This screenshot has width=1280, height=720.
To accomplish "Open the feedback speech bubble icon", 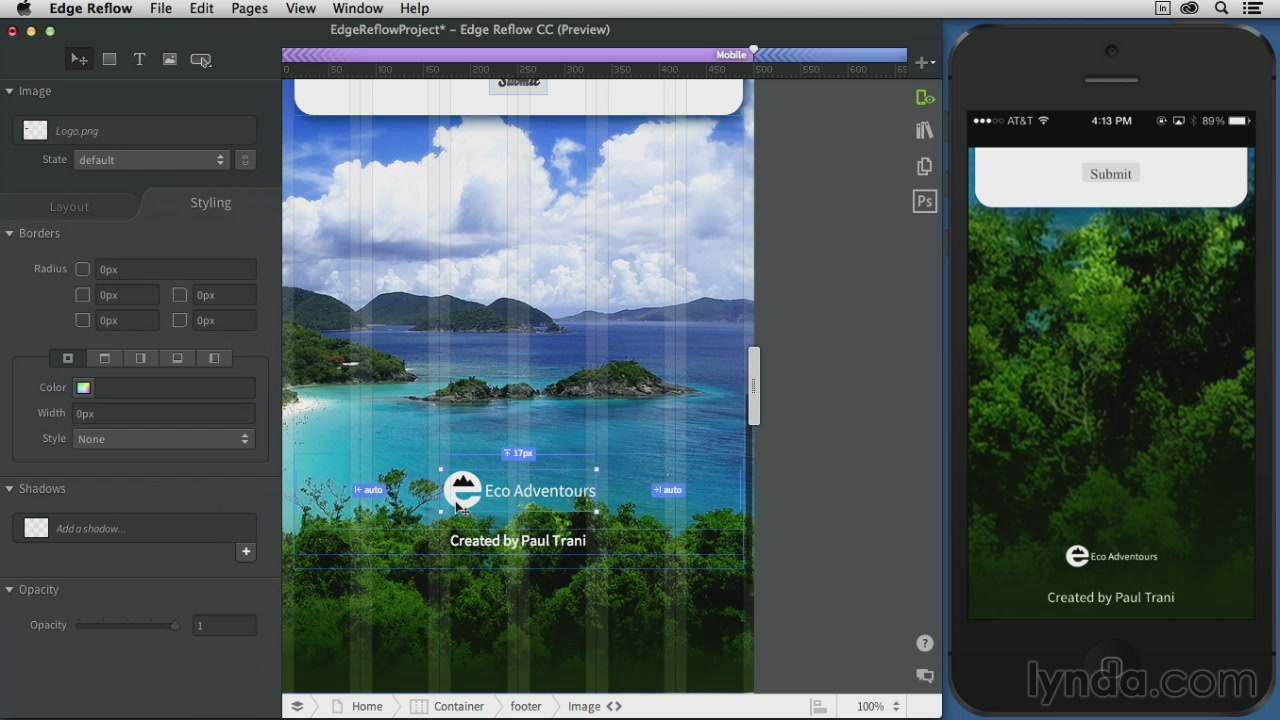I will [x=925, y=676].
